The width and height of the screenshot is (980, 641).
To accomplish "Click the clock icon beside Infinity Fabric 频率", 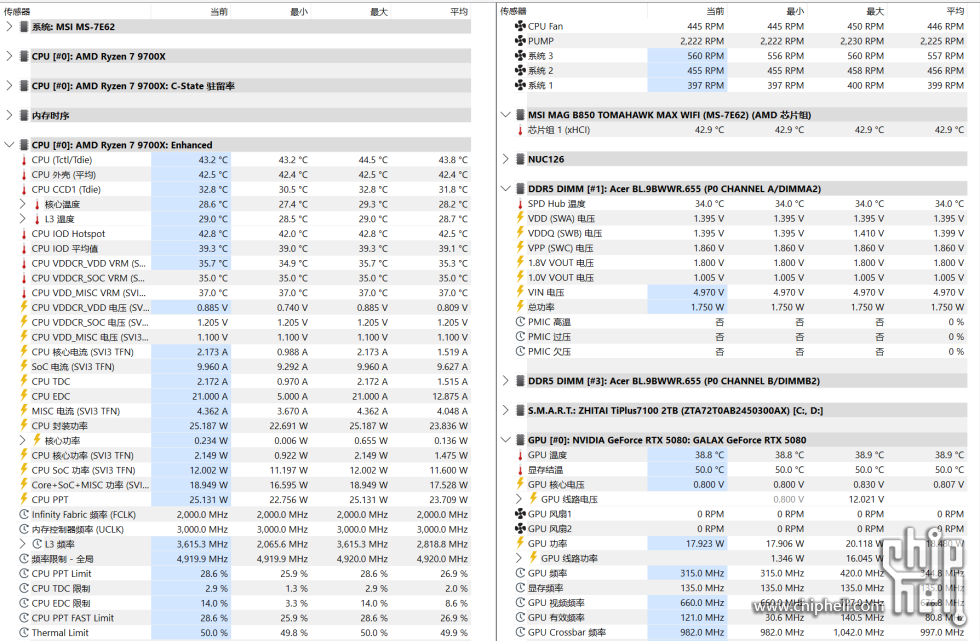I will (x=24, y=514).
